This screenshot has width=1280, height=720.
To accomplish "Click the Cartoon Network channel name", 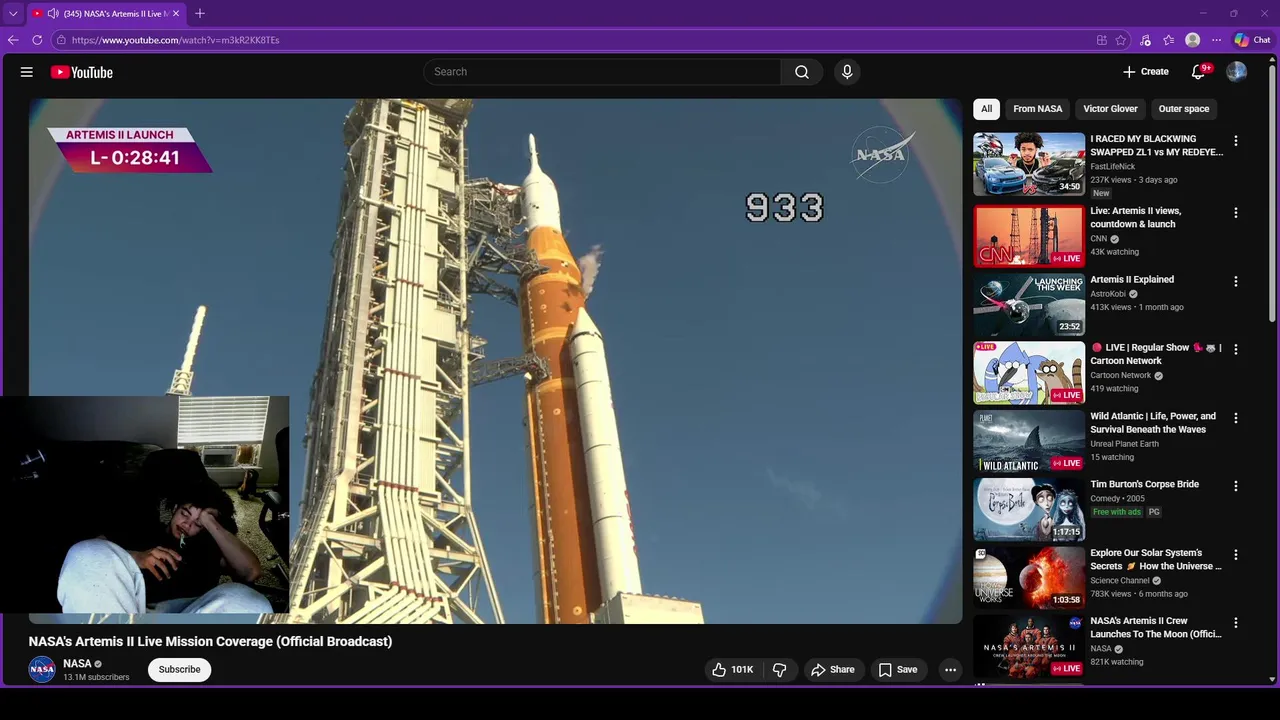I will tap(1121, 376).
